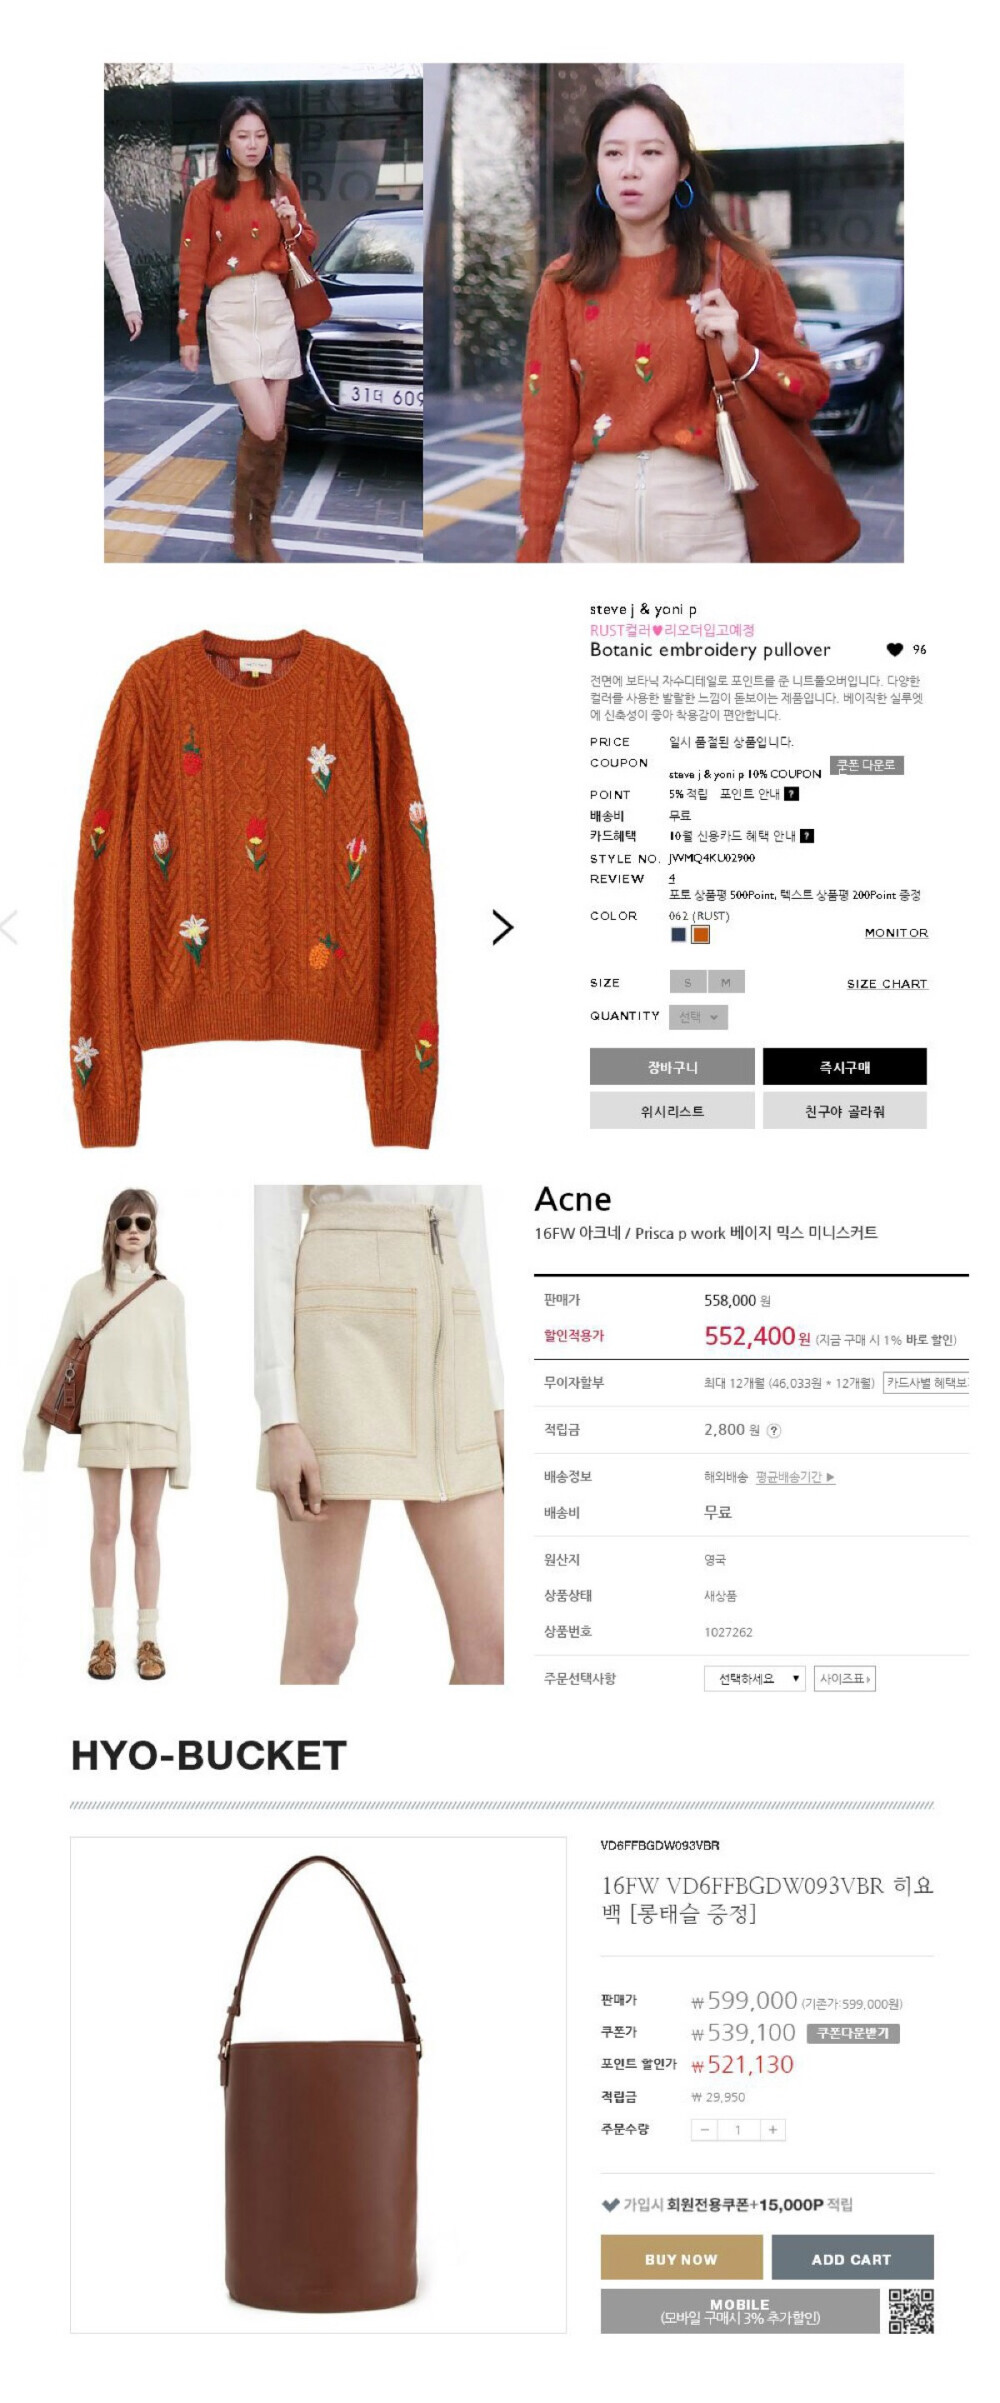1000x2403 pixels.
Task: Click the help icon next to 2,800 원
Action: pyautogui.click(x=774, y=1430)
